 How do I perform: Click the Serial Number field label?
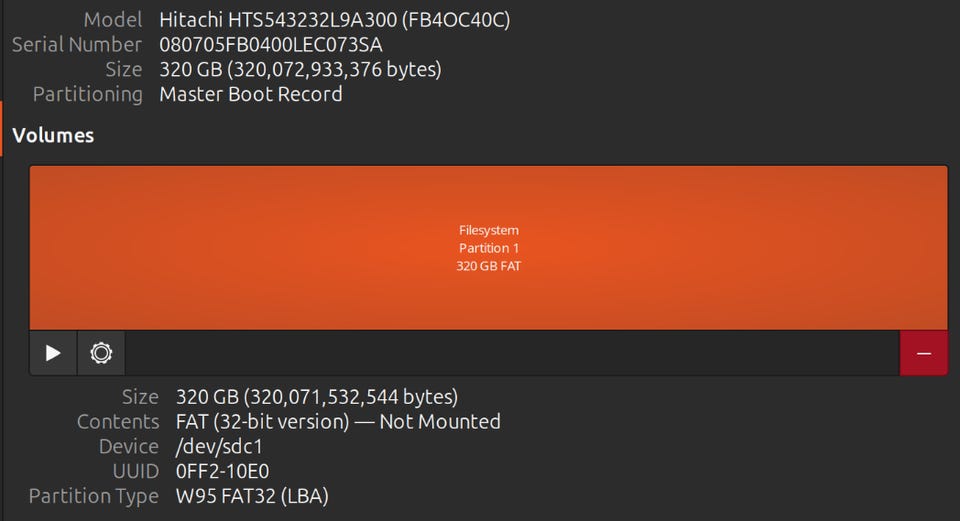pyautogui.click(x=77, y=45)
